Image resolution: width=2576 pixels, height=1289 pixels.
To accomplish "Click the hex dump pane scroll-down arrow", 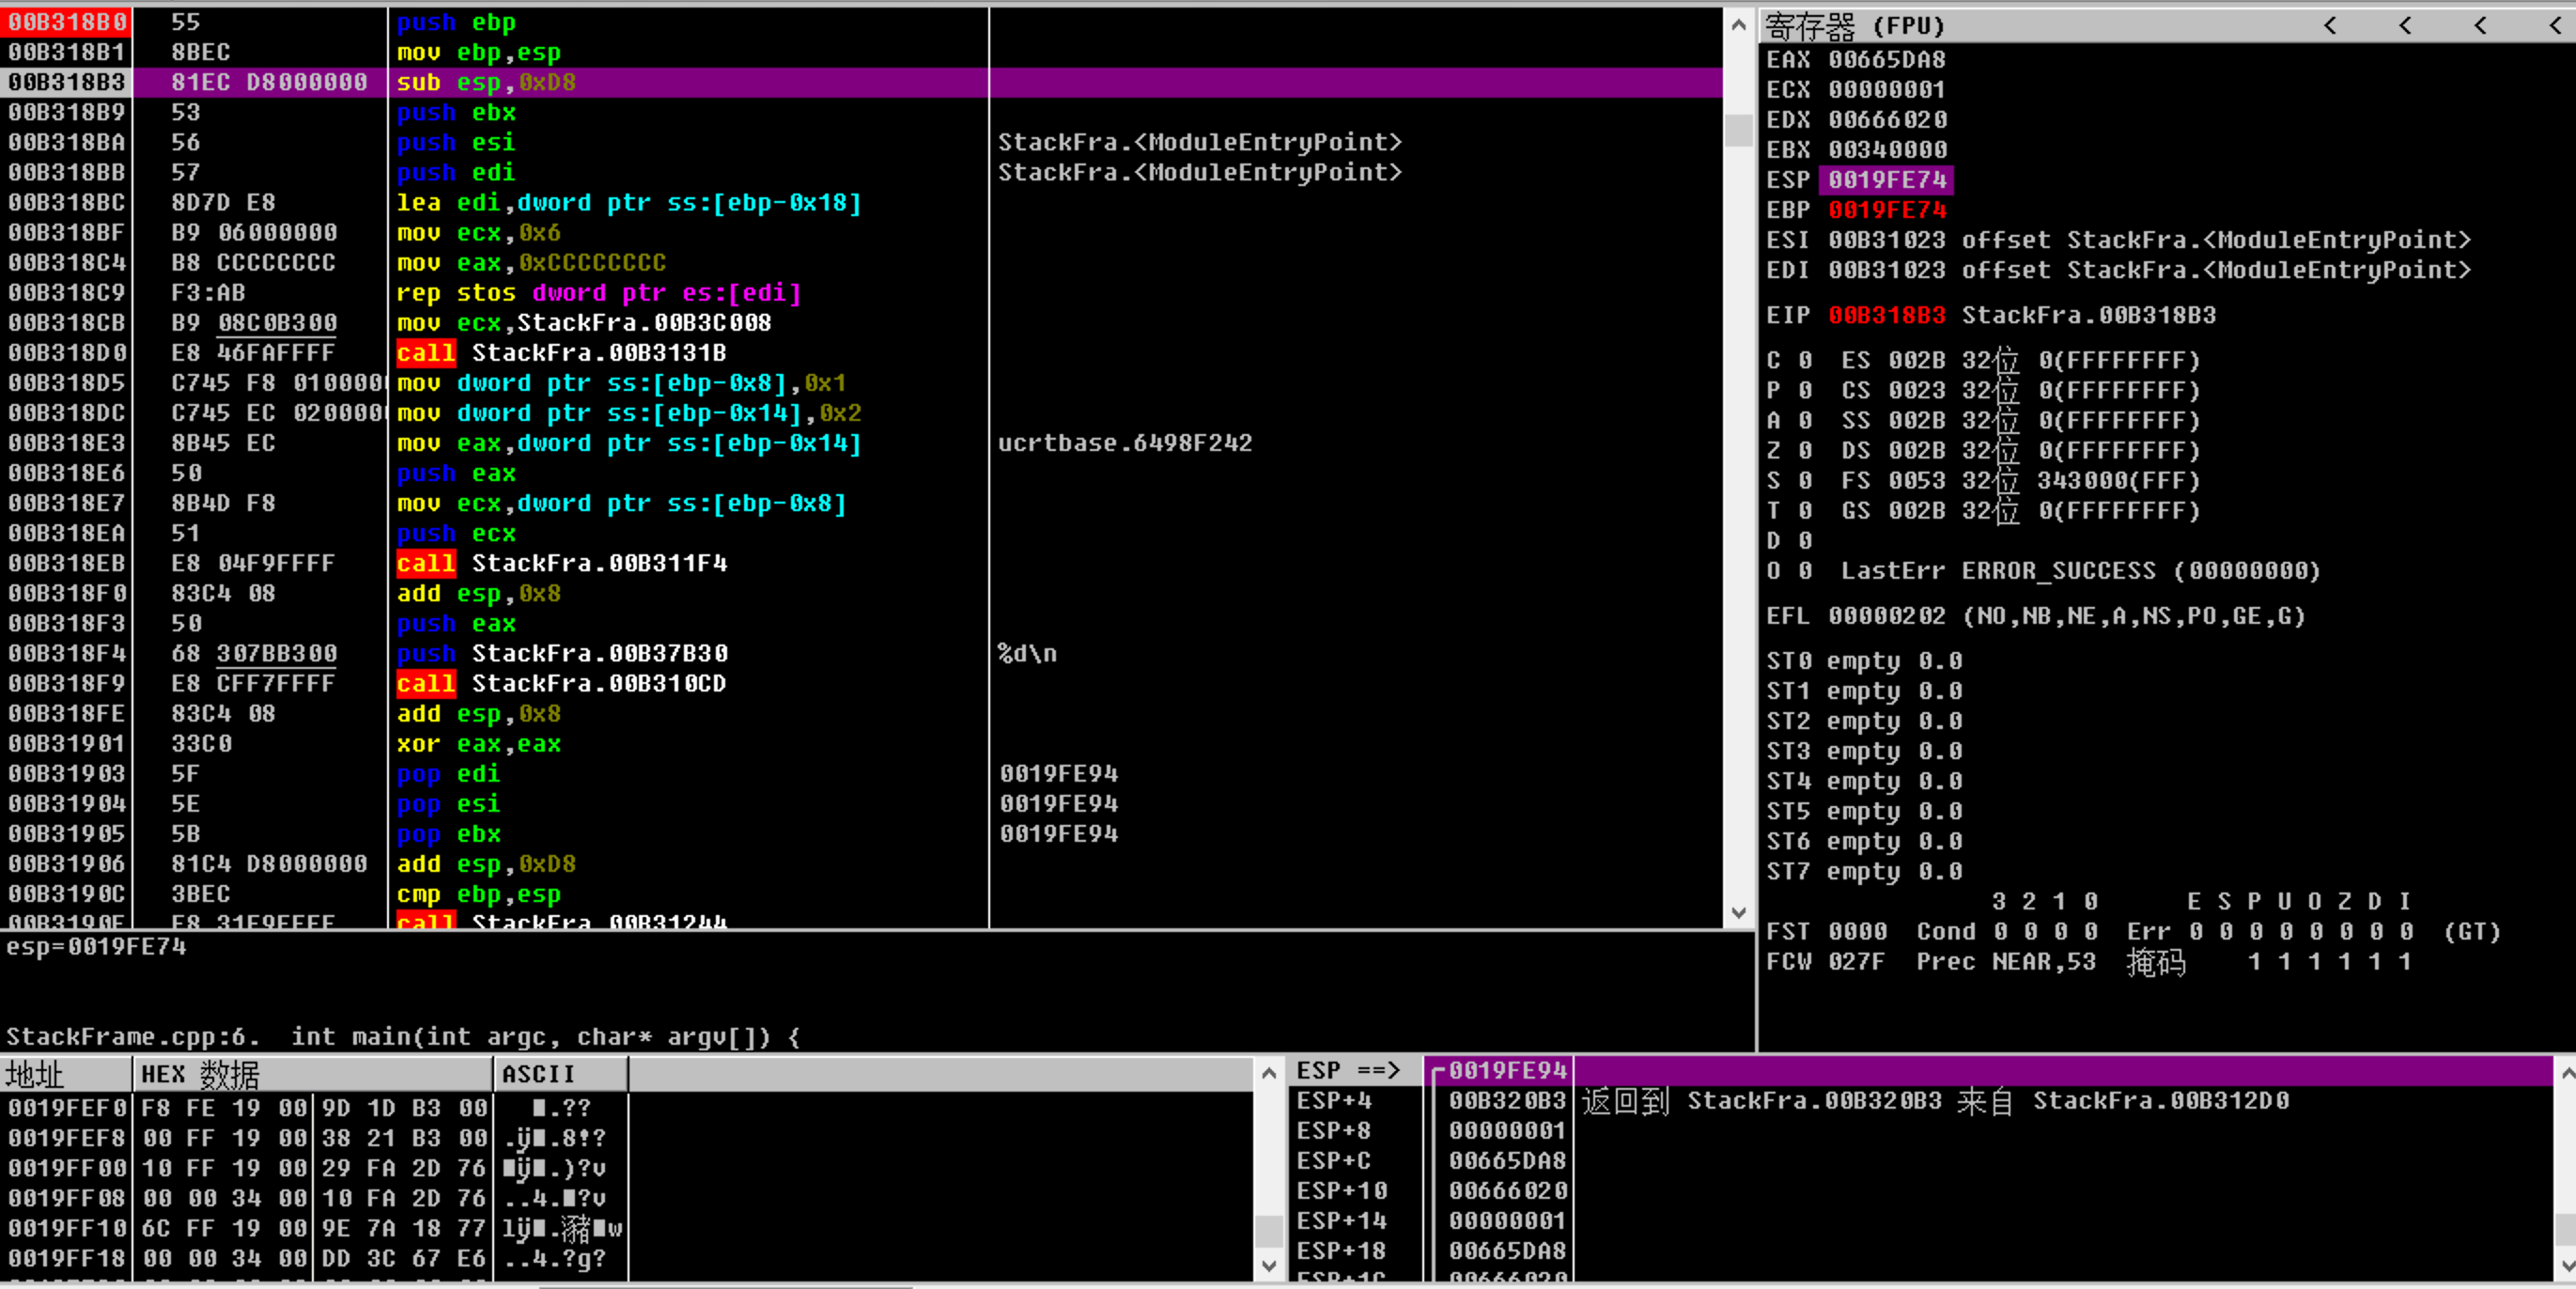I will pos(1268,1265).
